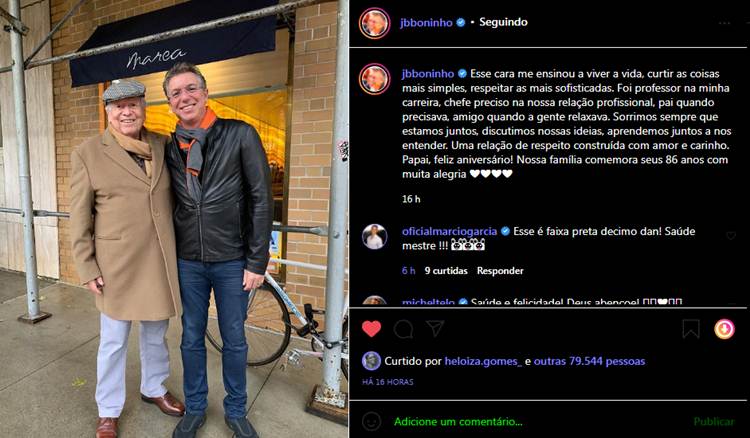Screen dimensions: 750x438
Task: Reply to comment with Responder
Action: (500, 271)
